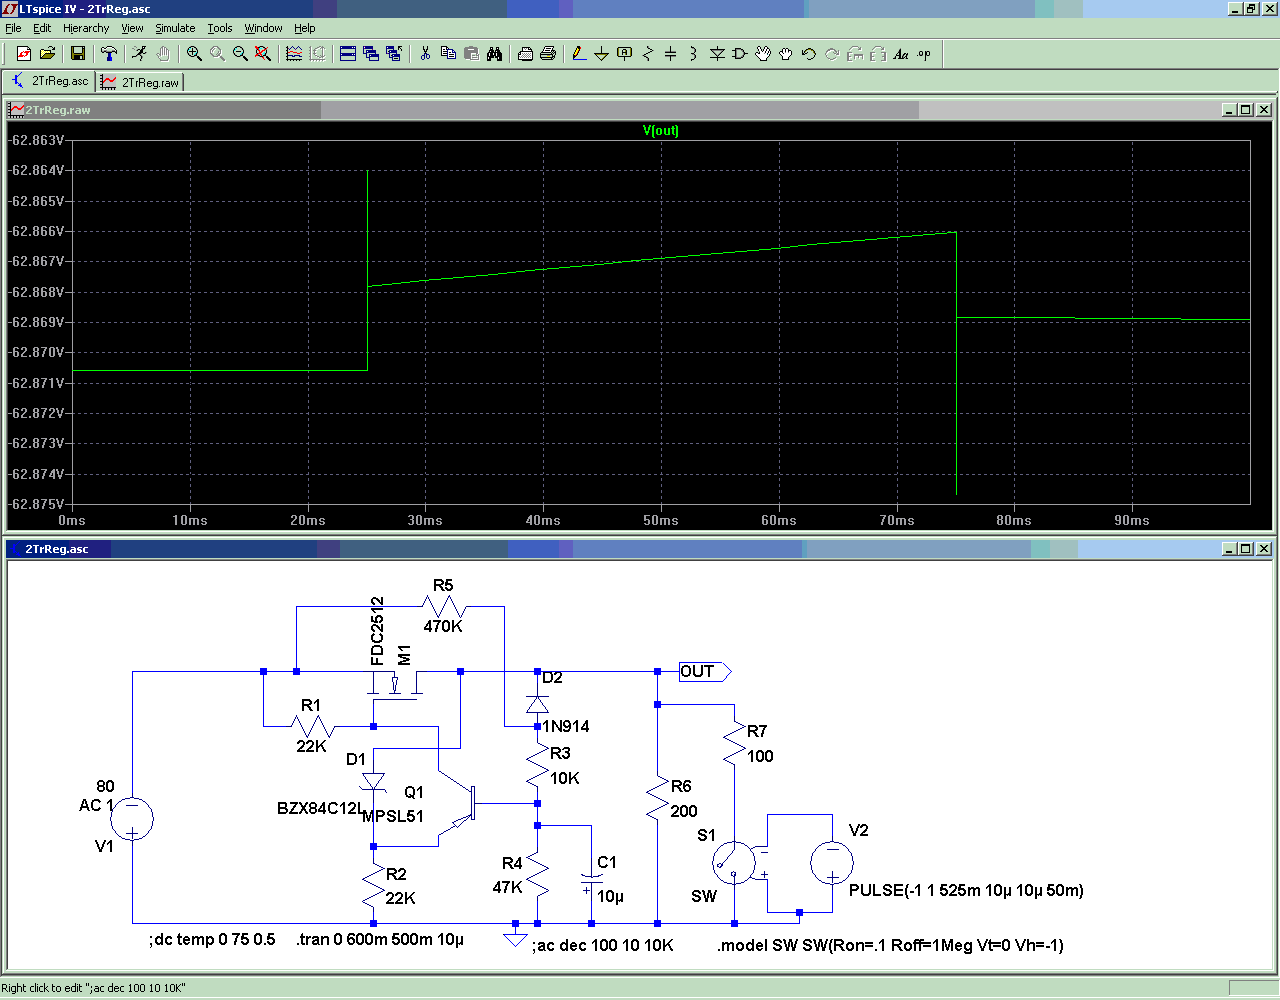This screenshot has width=1280, height=1000.
Task: Select the Zoom In magnifier icon
Action: point(194,54)
